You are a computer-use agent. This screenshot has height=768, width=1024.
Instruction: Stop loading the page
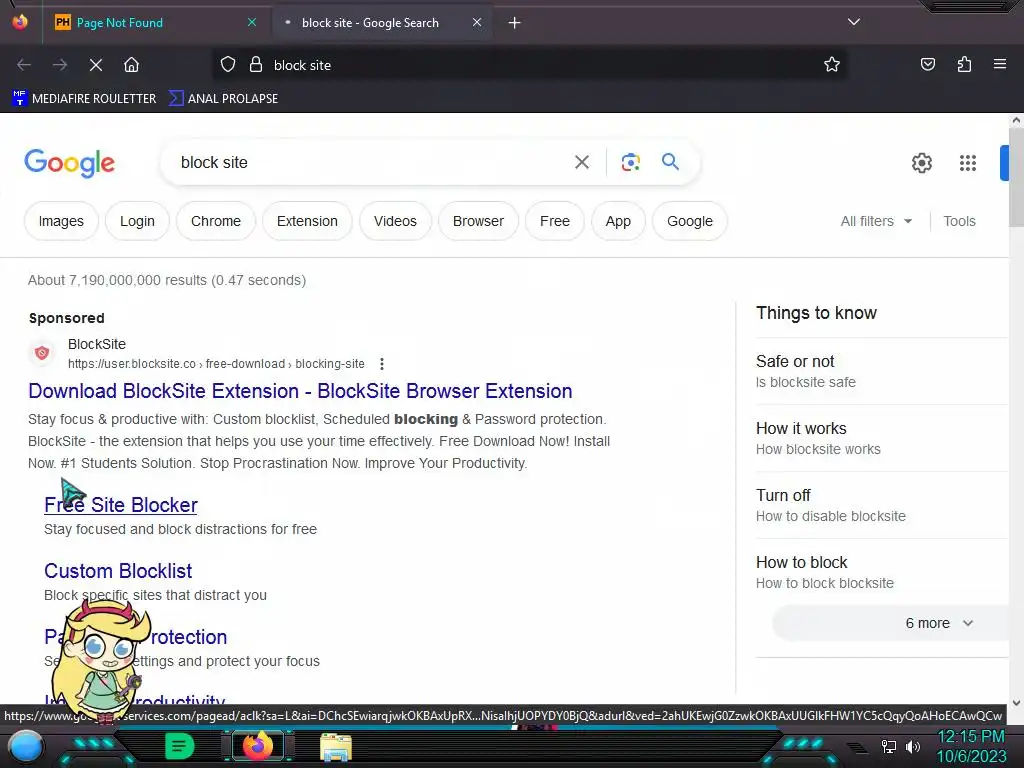(96, 65)
